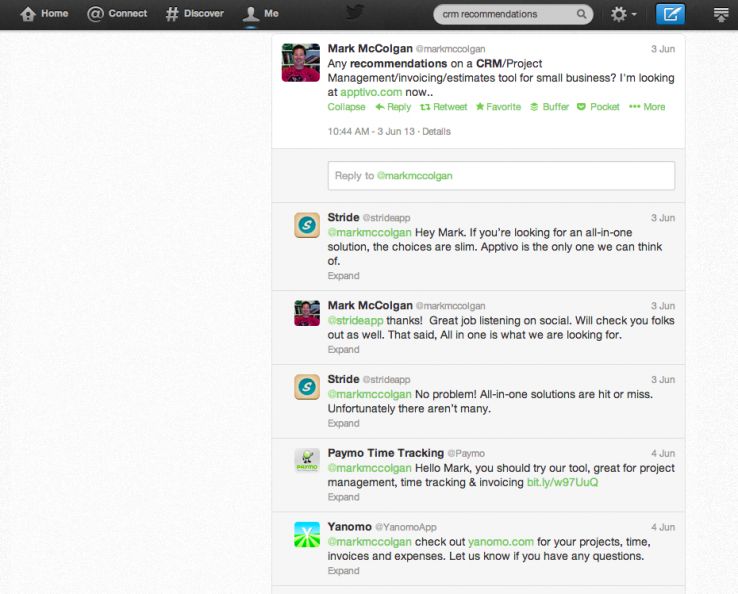
Task: Reply to the top tweet
Action: pos(393,107)
